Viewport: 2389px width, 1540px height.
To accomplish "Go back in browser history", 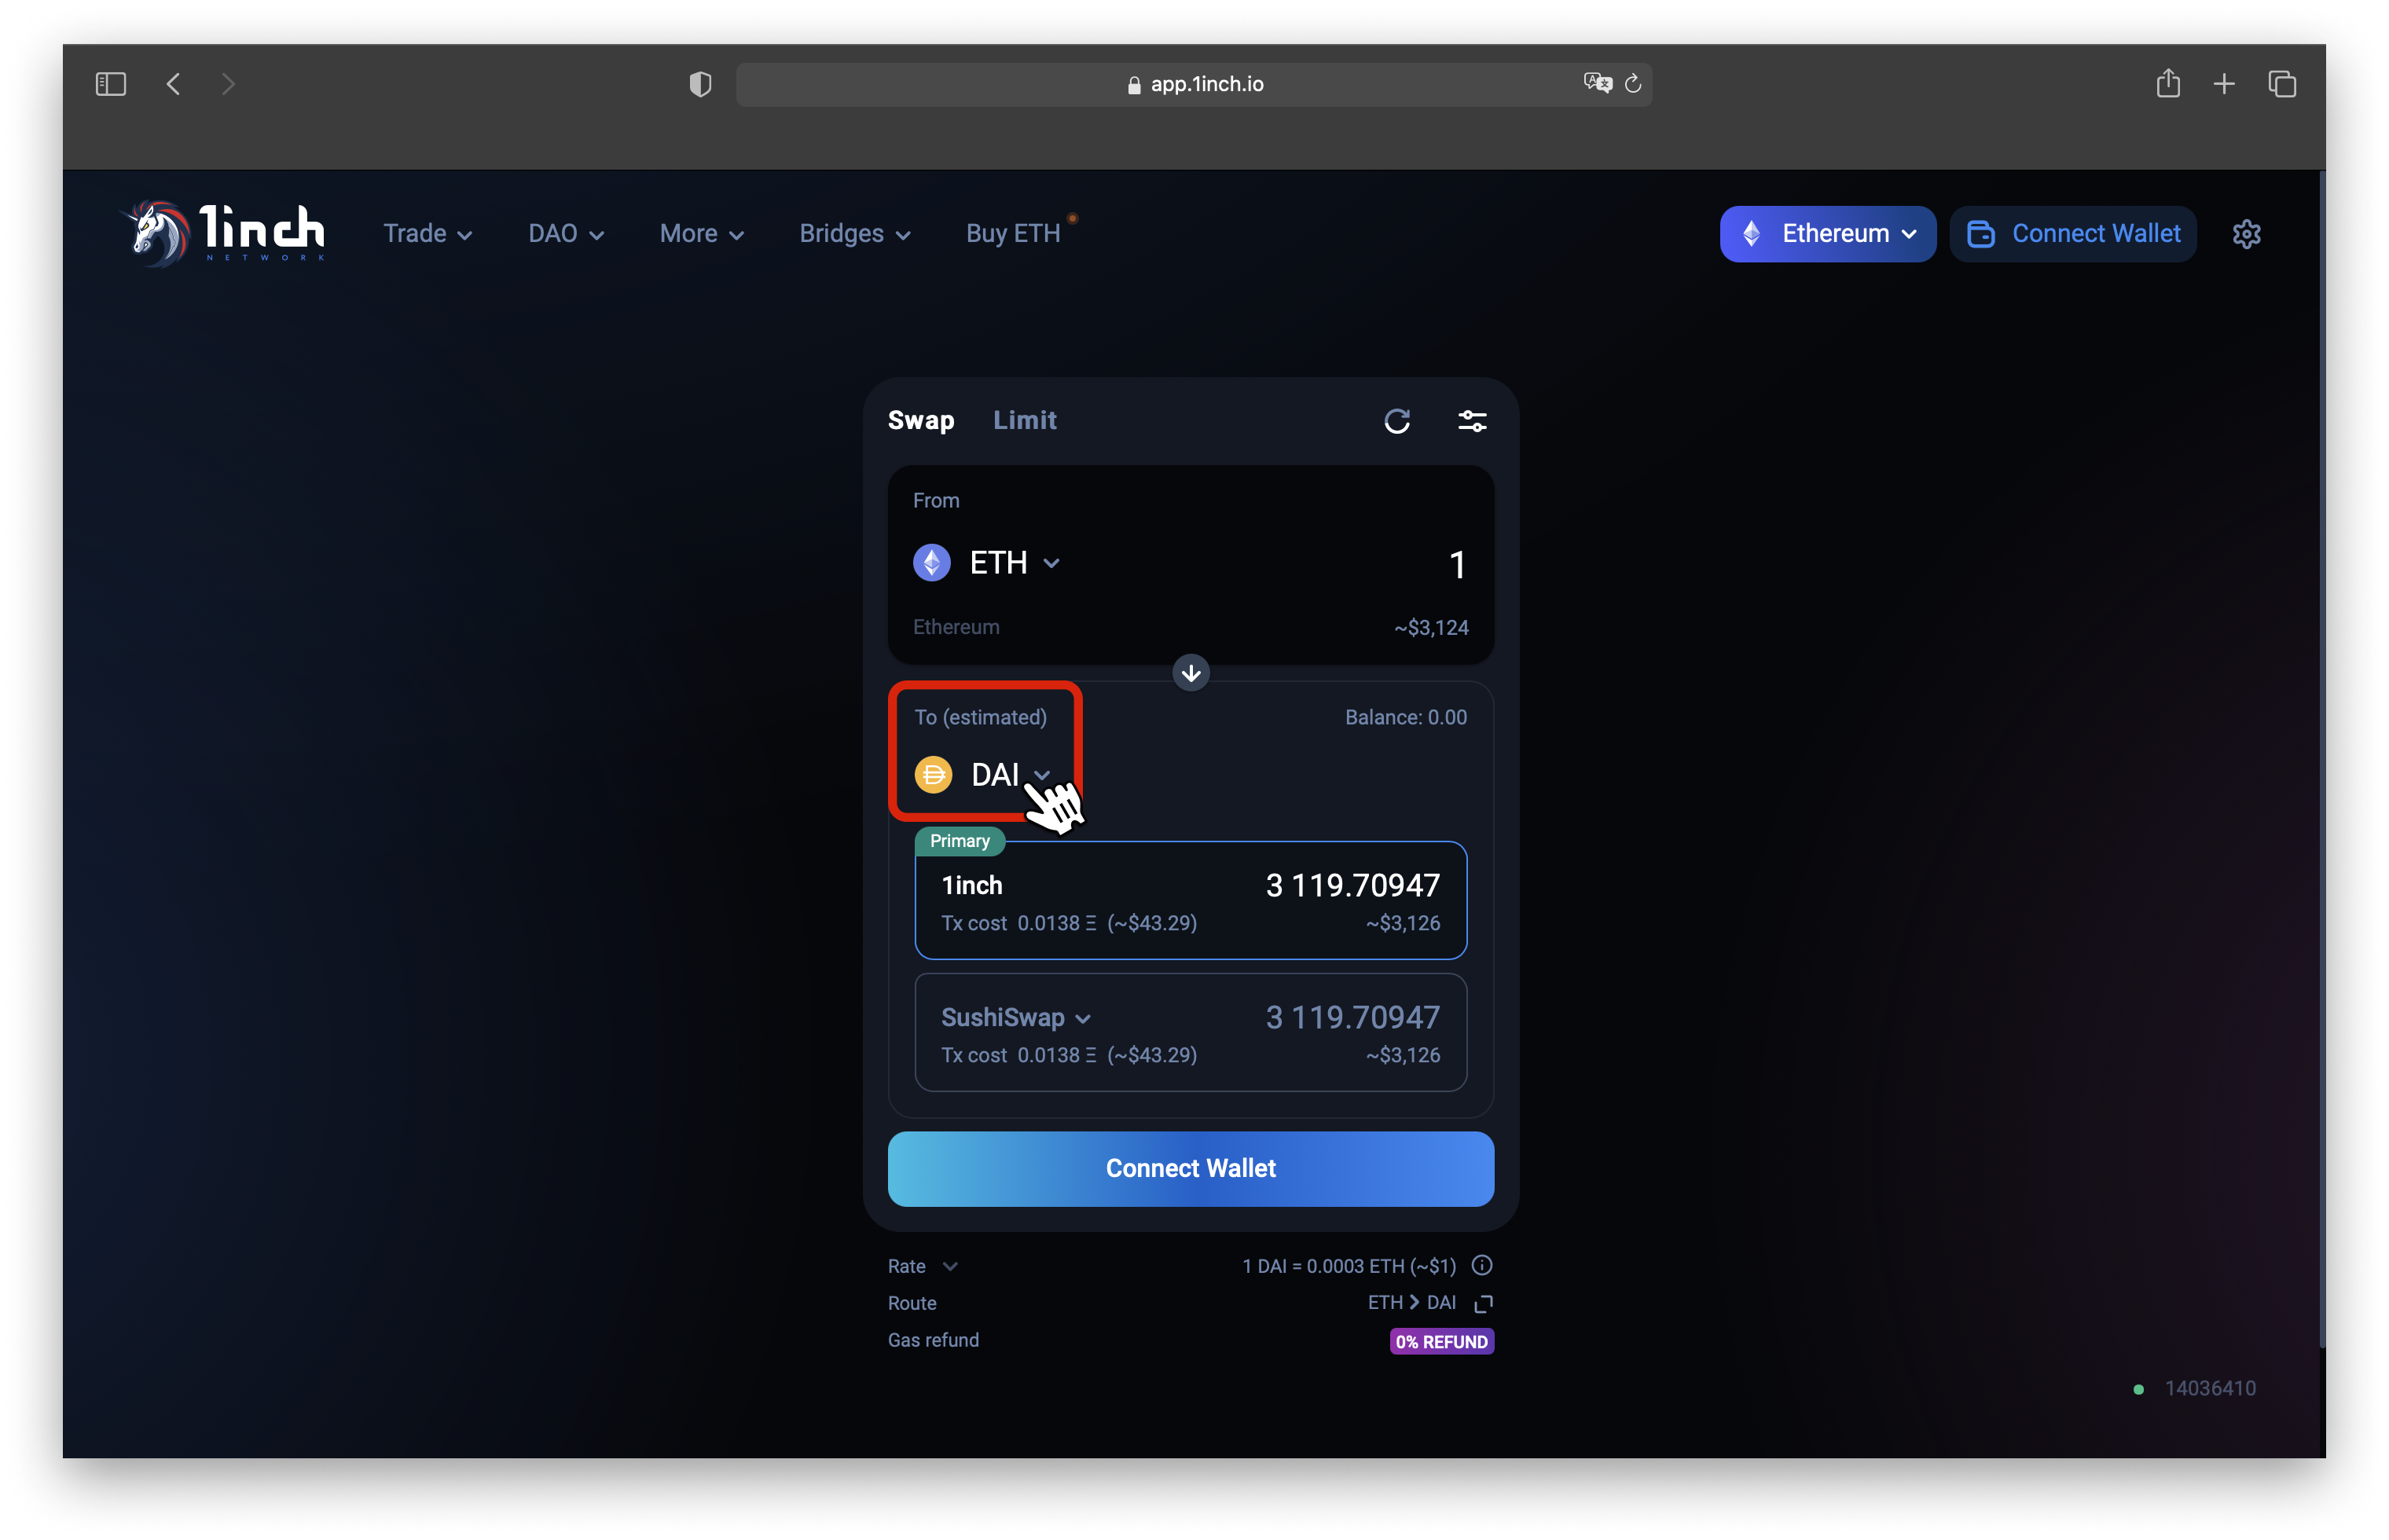I will 173,84.
